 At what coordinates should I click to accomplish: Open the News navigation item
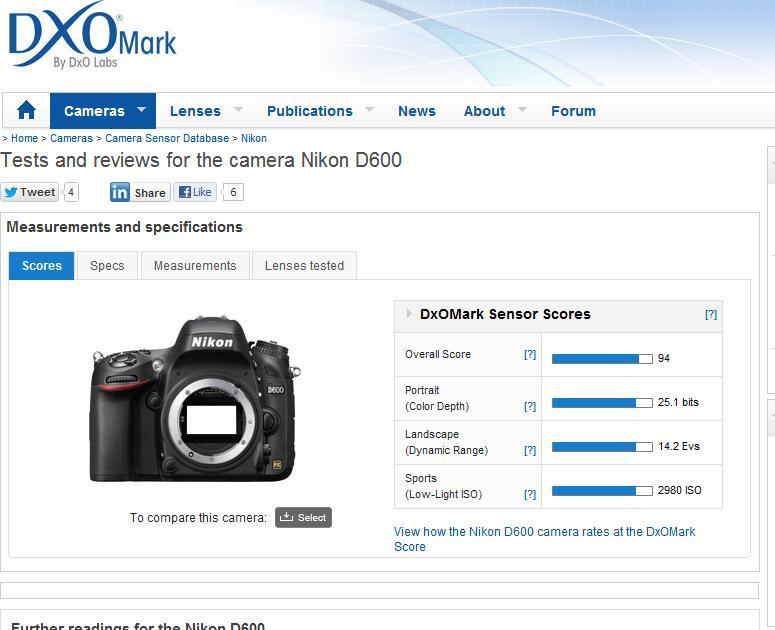tap(417, 111)
